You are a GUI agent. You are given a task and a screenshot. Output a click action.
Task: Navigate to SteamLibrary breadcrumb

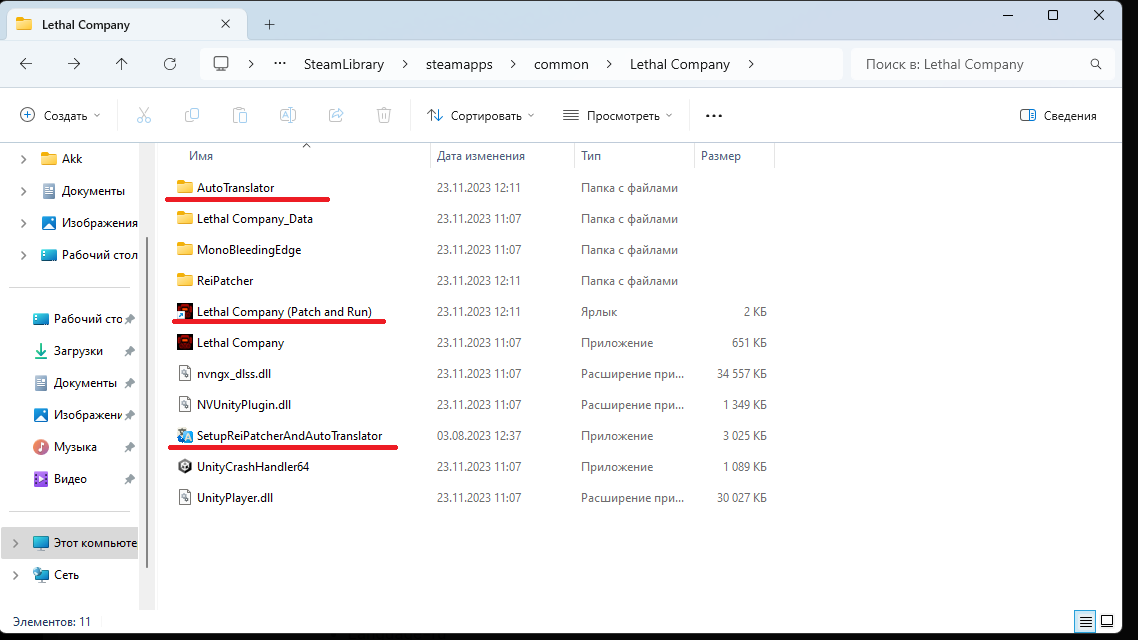coord(344,64)
